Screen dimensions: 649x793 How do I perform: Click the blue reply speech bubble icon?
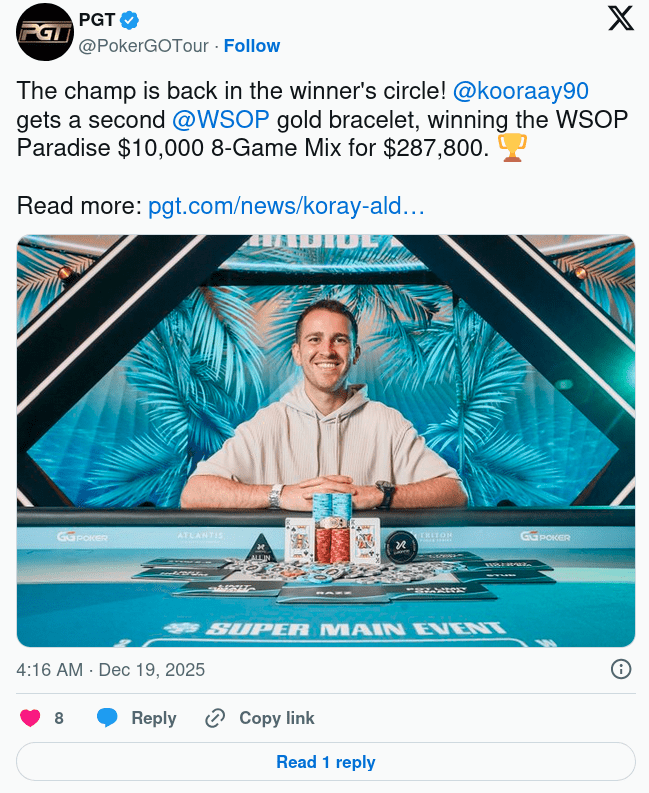pyautogui.click(x=108, y=718)
